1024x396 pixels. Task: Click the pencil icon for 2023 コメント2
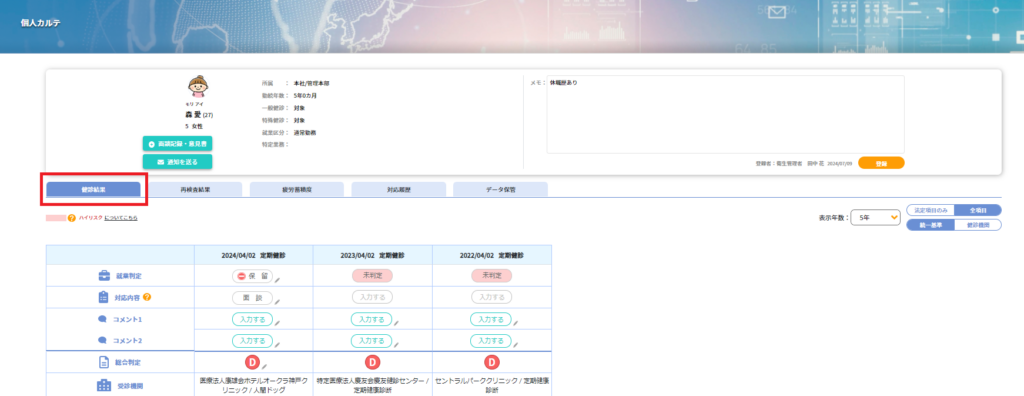tap(396, 344)
